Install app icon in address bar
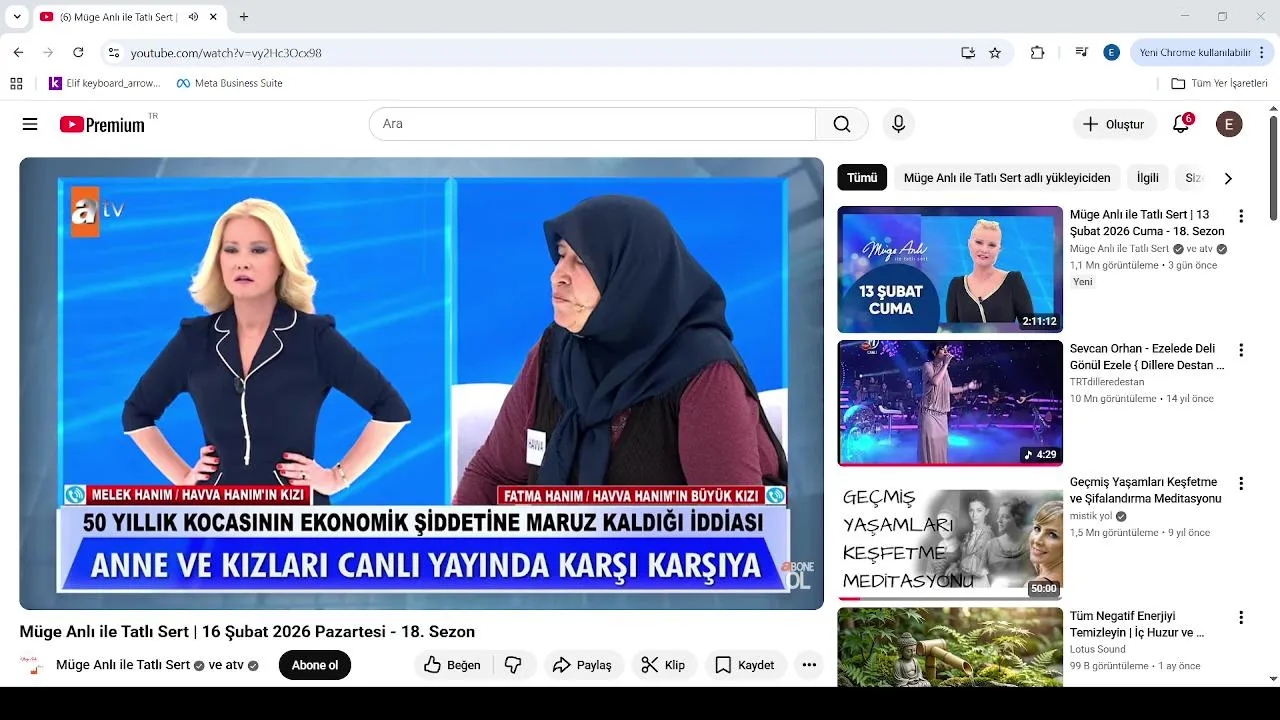 pos(968,53)
